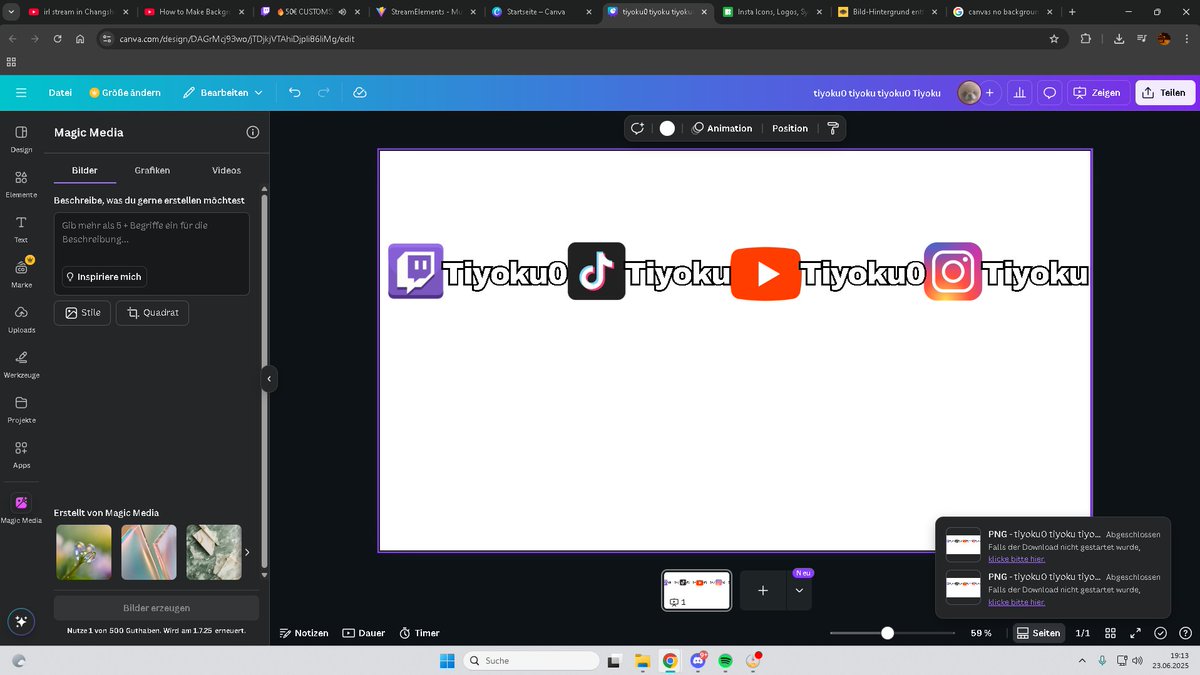The height and width of the screenshot is (675, 1200).
Task: Click the klicke bitte hier download link
Action: point(1017,559)
